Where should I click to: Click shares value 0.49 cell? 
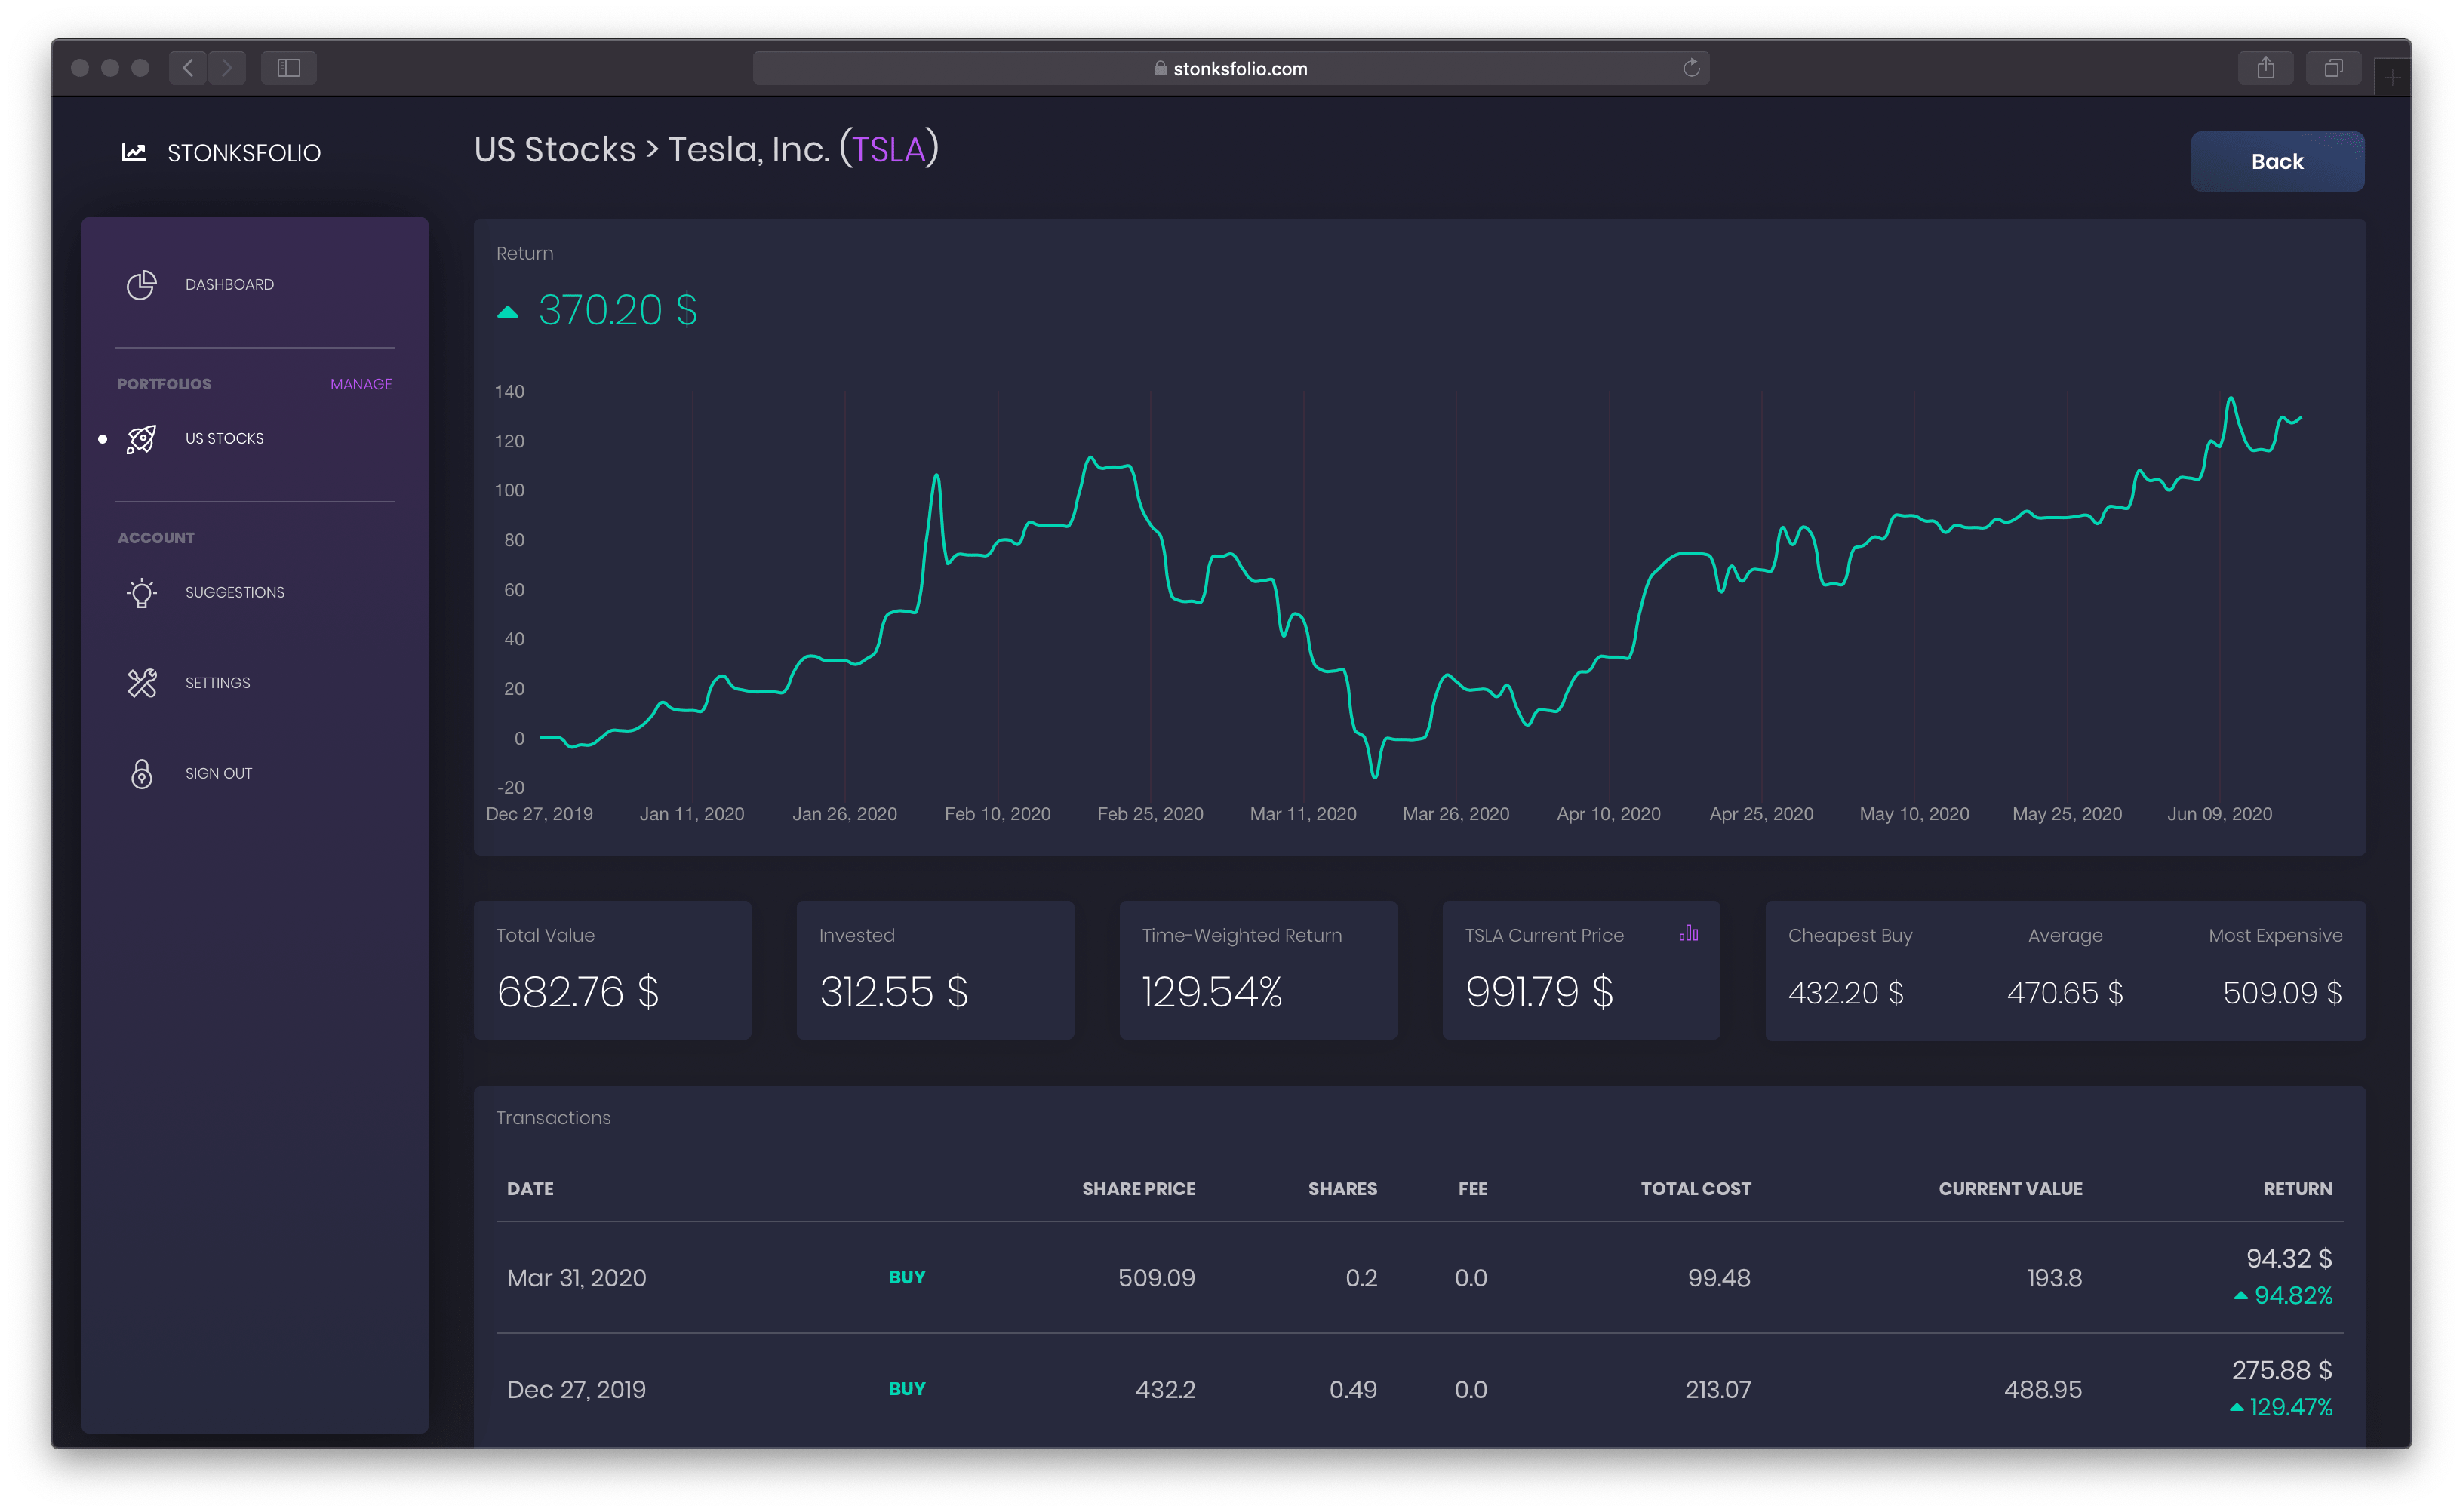[1353, 1390]
